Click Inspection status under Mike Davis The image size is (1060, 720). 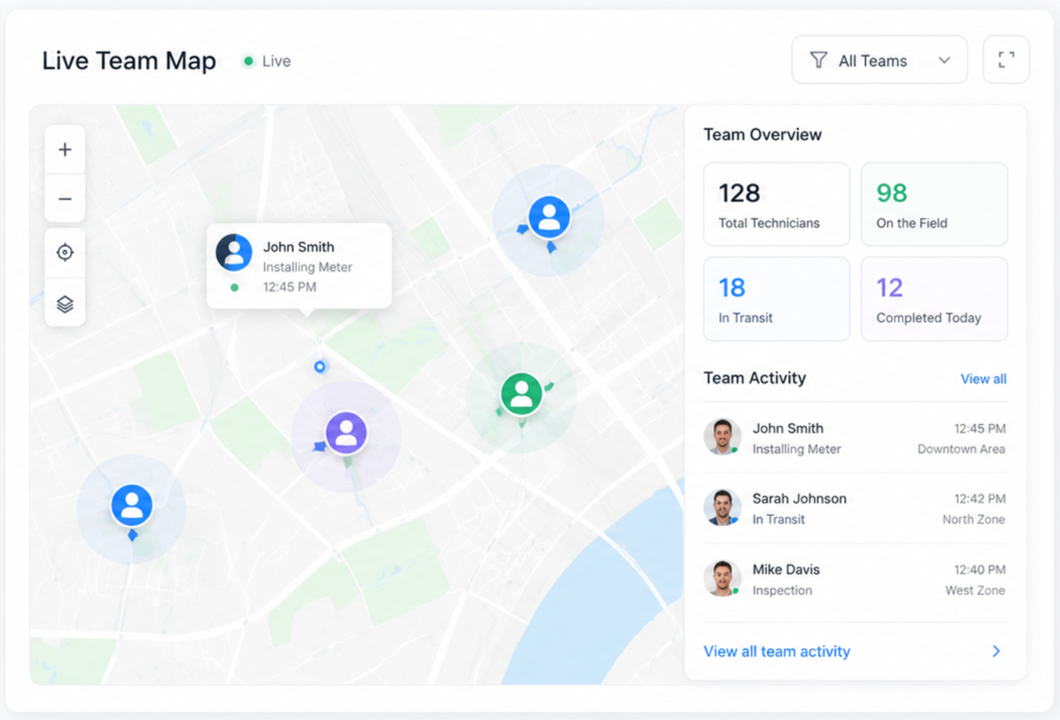coord(782,590)
